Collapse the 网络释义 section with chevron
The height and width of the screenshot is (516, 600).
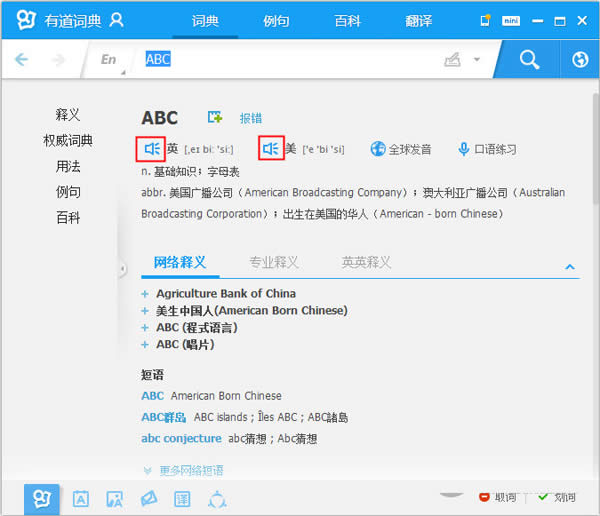click(x=570, y=266)
